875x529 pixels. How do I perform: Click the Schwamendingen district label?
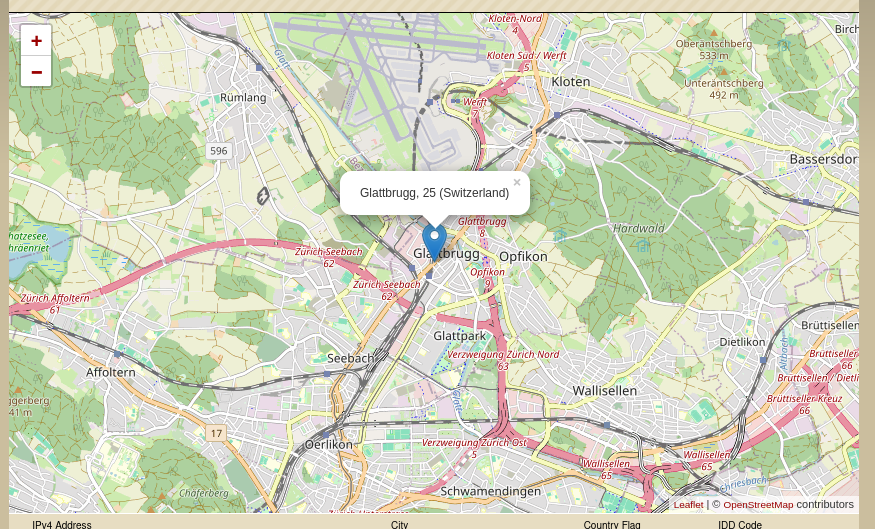click(491, 492)
